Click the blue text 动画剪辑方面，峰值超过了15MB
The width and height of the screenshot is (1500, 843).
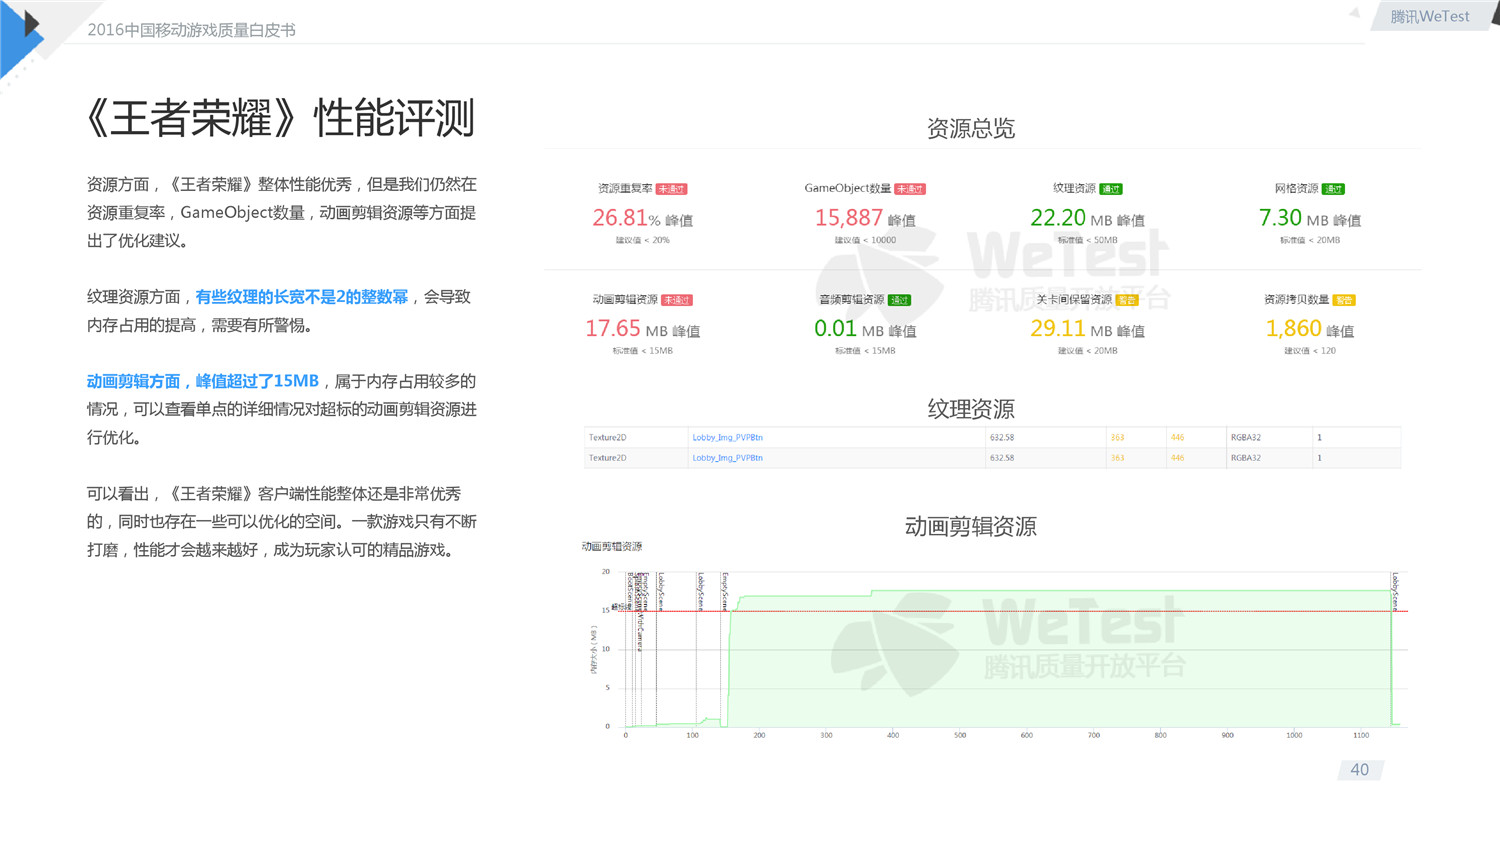[x=202, y=381]
